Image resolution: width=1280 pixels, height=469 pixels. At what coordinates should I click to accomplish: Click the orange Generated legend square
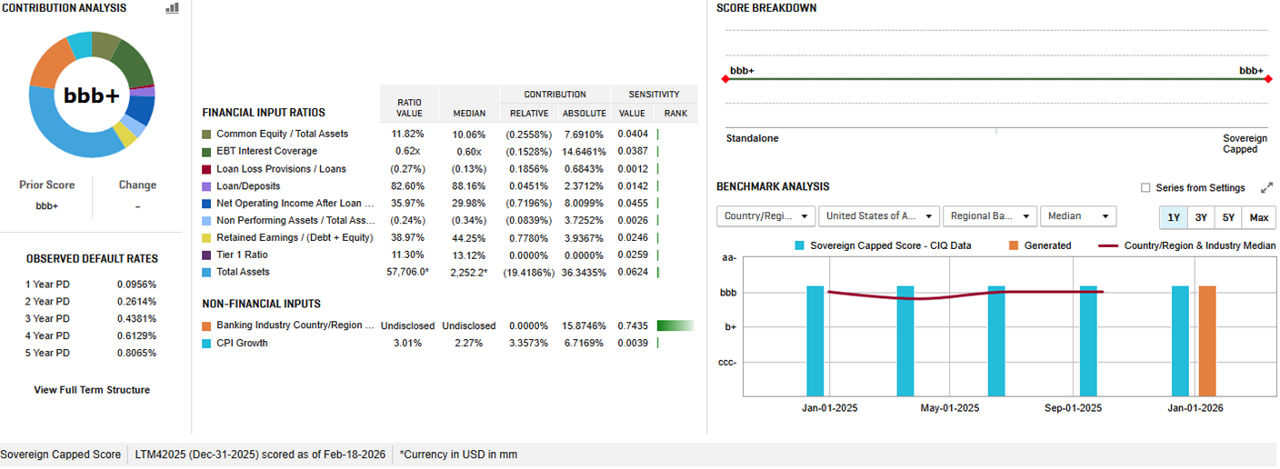pos(1014,245)
